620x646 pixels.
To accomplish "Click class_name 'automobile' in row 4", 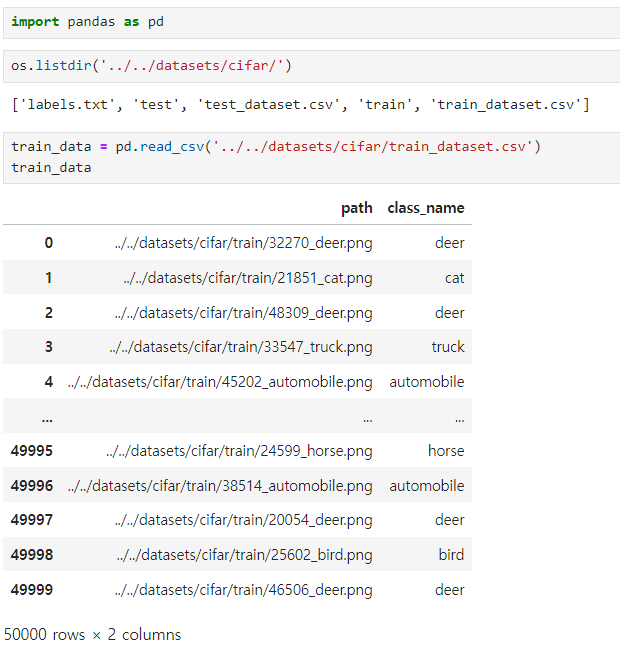I will click(427, 382).
